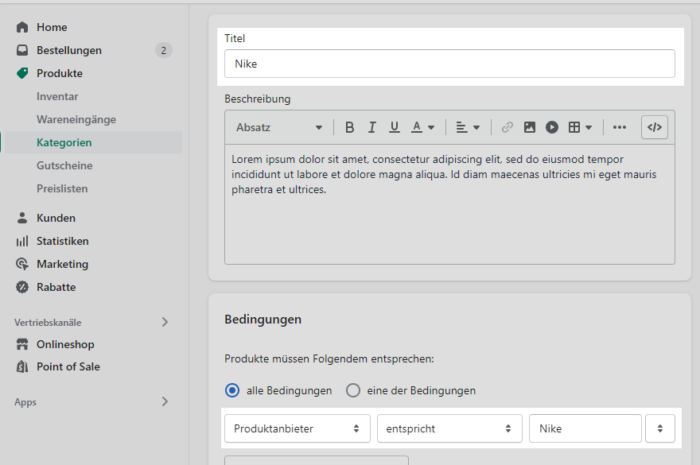The image size is (700, 465).
Task: Open Point of Sale sales channel
Action: point(68,366)
